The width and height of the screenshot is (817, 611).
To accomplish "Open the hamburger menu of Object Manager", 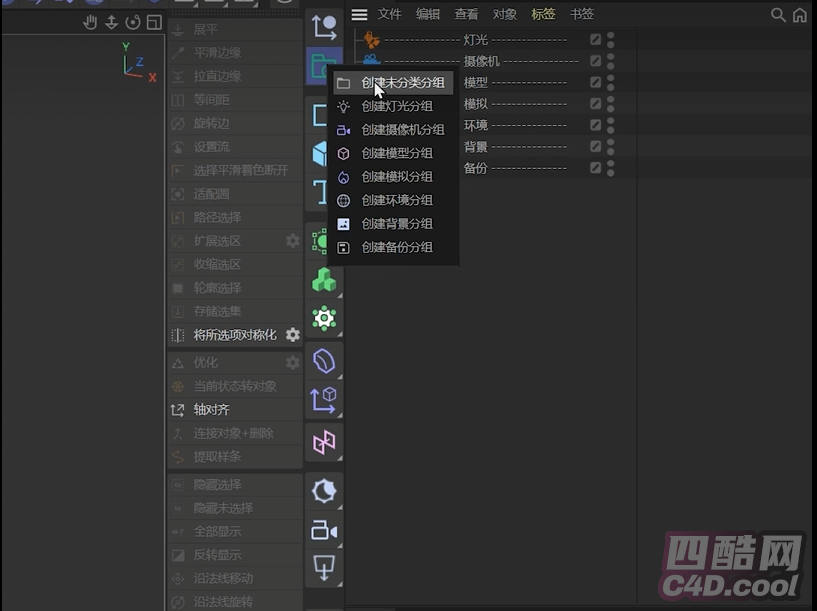I will point(360,15).
